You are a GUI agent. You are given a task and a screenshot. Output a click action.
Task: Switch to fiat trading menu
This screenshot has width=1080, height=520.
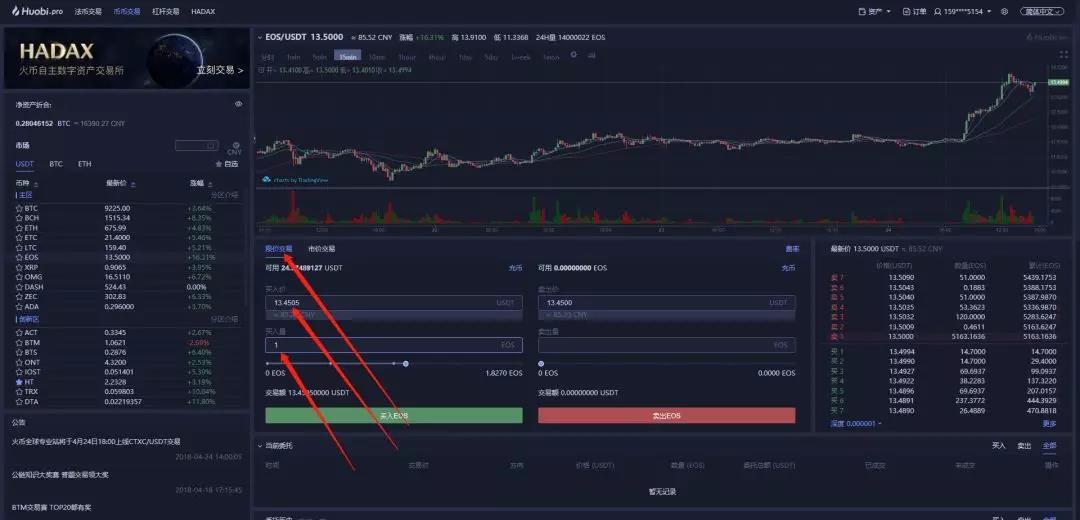click(x=87, y=12)
